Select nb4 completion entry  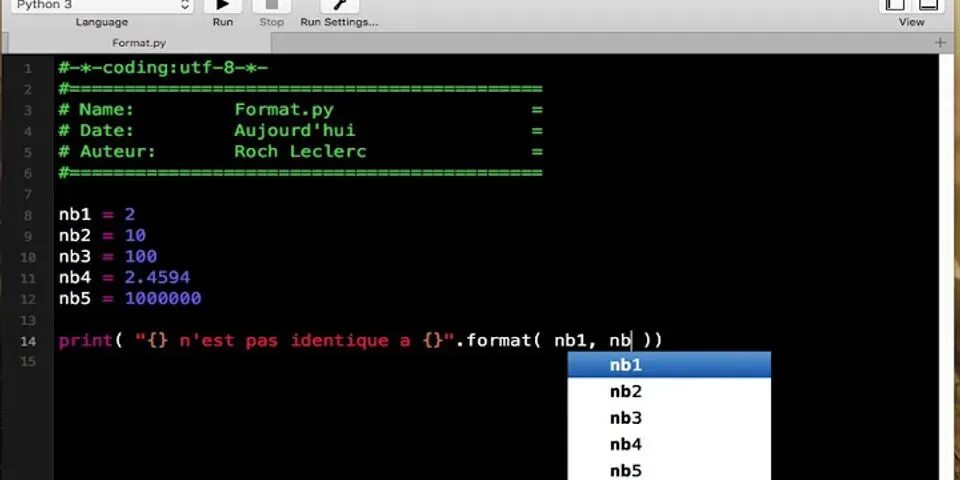pyautogui.click(x=669, y=444)
